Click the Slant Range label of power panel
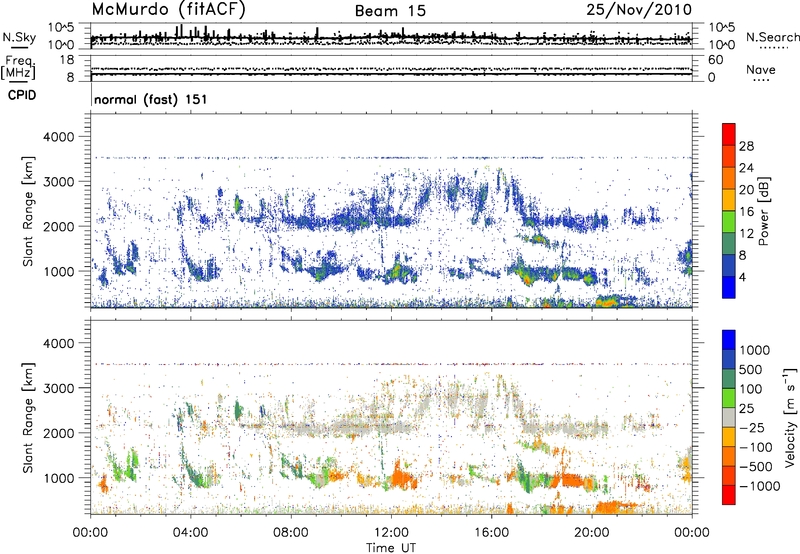This screenshot has height=554, width=800. click(x=28, y=211)
